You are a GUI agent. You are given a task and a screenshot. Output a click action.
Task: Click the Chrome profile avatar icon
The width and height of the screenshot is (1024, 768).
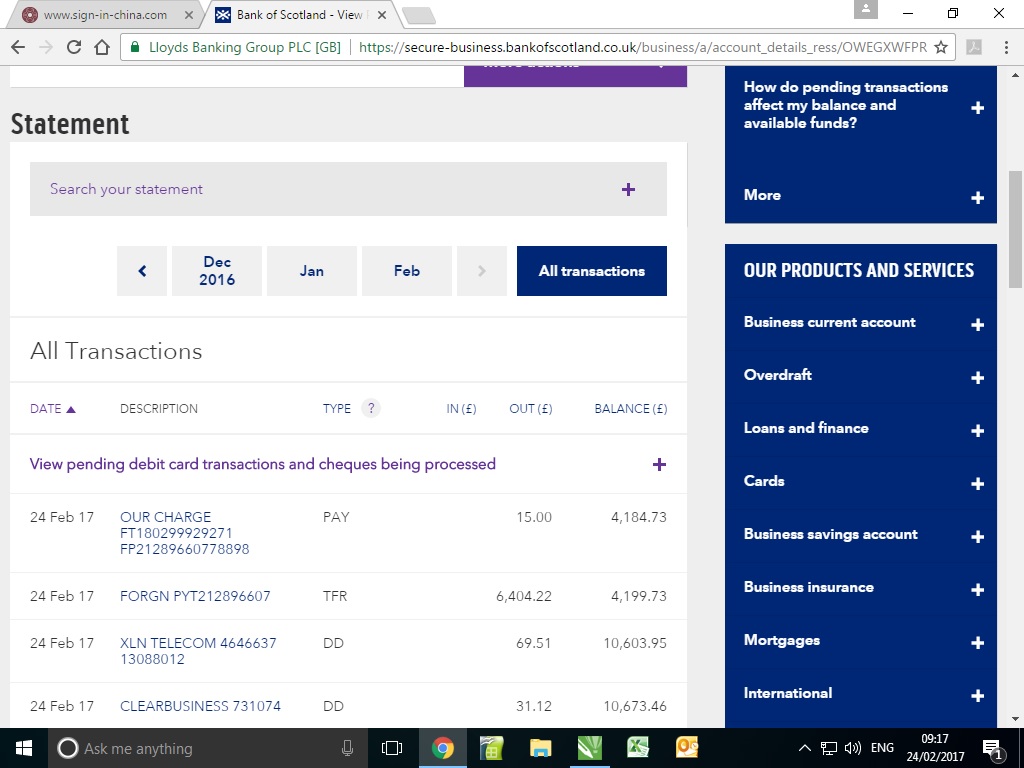point(866,9)
